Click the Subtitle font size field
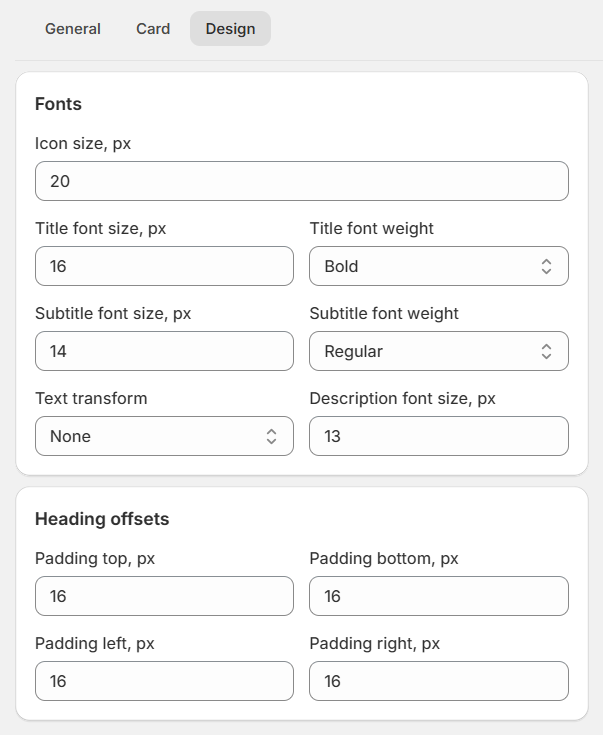This screenshot has height=735, width=603. click(x=164, y=351)
